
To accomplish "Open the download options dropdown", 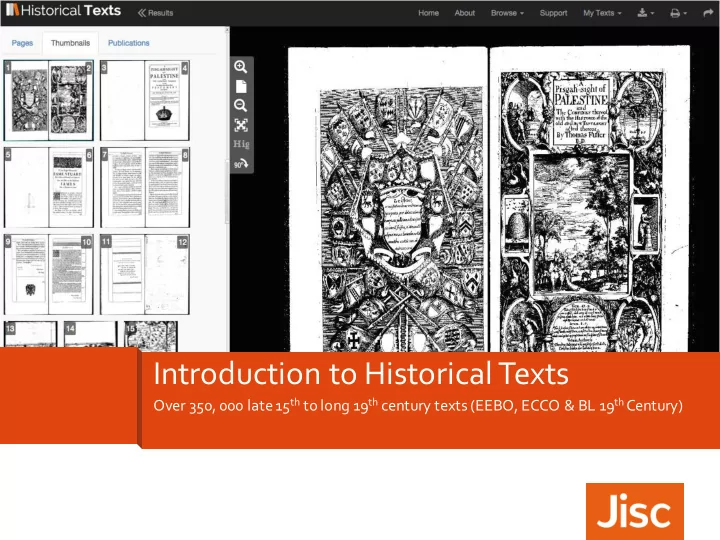I will (x=646, y=13).
